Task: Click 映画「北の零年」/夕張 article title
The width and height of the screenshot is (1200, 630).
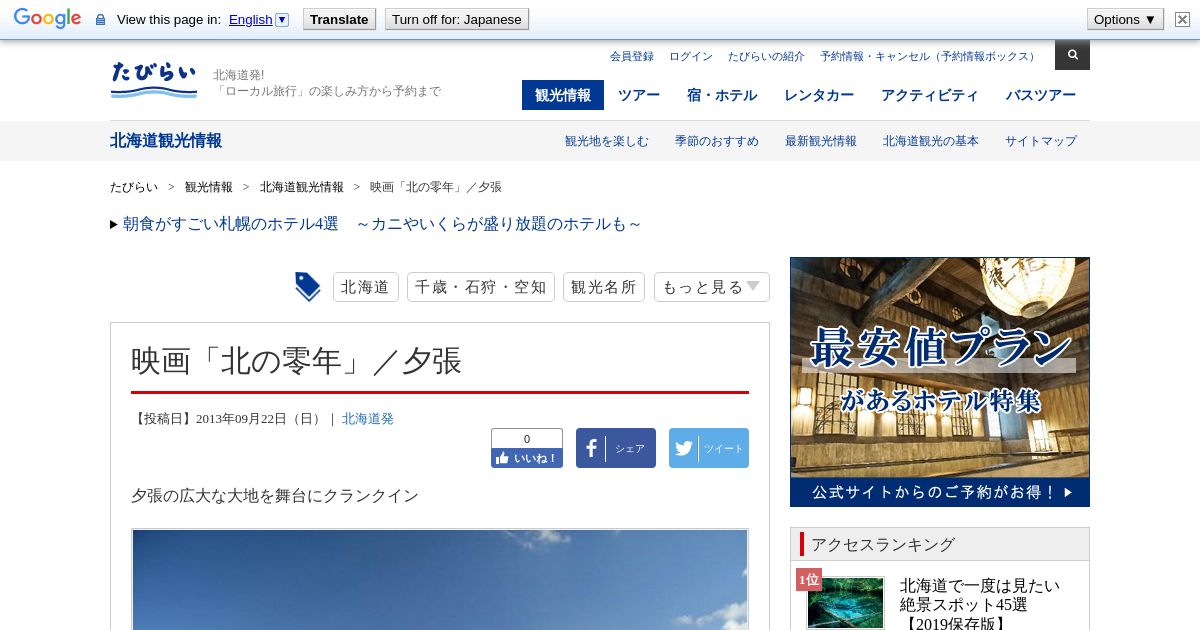Action: coord(296,361)
